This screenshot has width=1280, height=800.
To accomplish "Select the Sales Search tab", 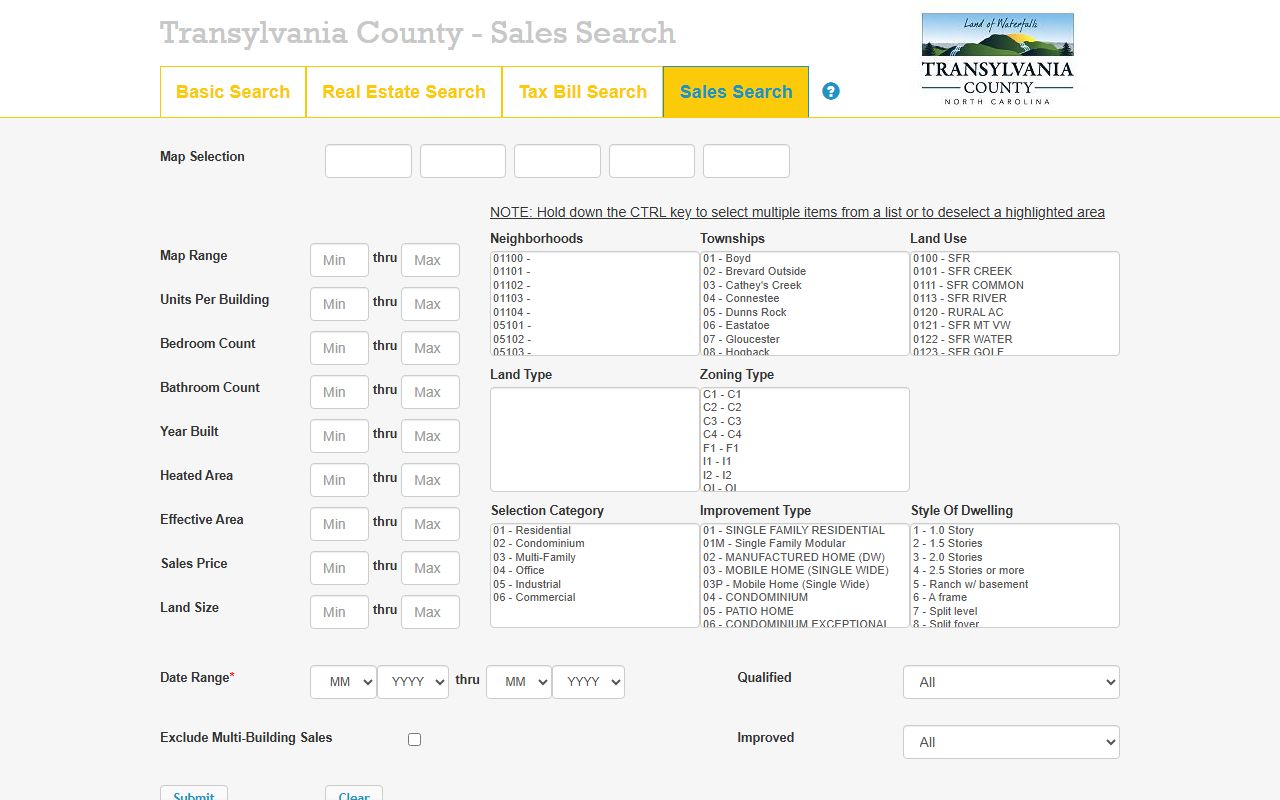I will [736, 92].
